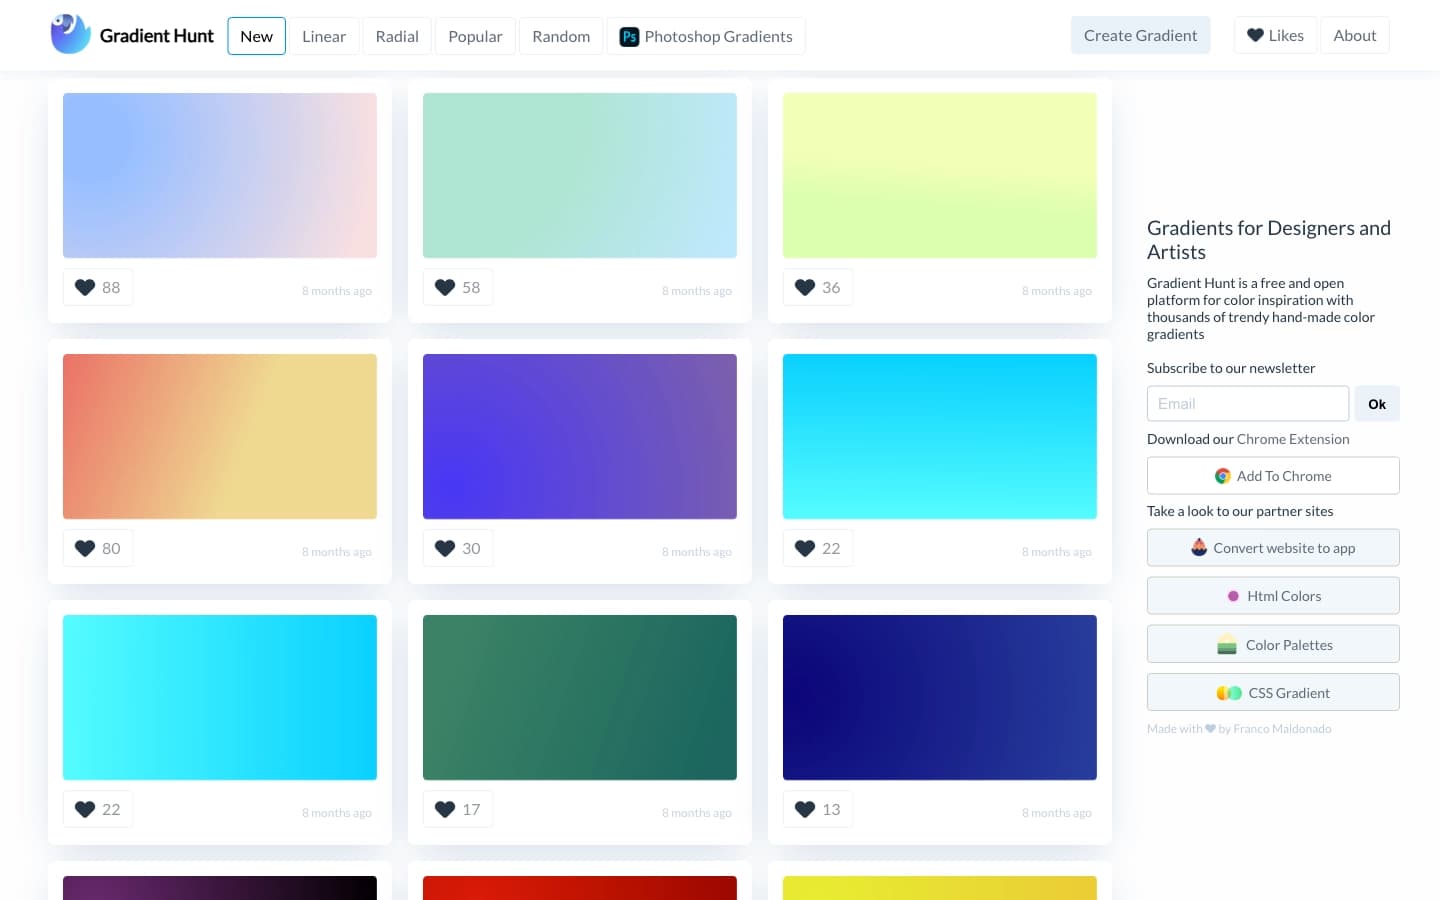The width and height of the screenshot is (1440, 900).
Task: Select the blue-to-pink gradient swatch
Action: [220, 175]
